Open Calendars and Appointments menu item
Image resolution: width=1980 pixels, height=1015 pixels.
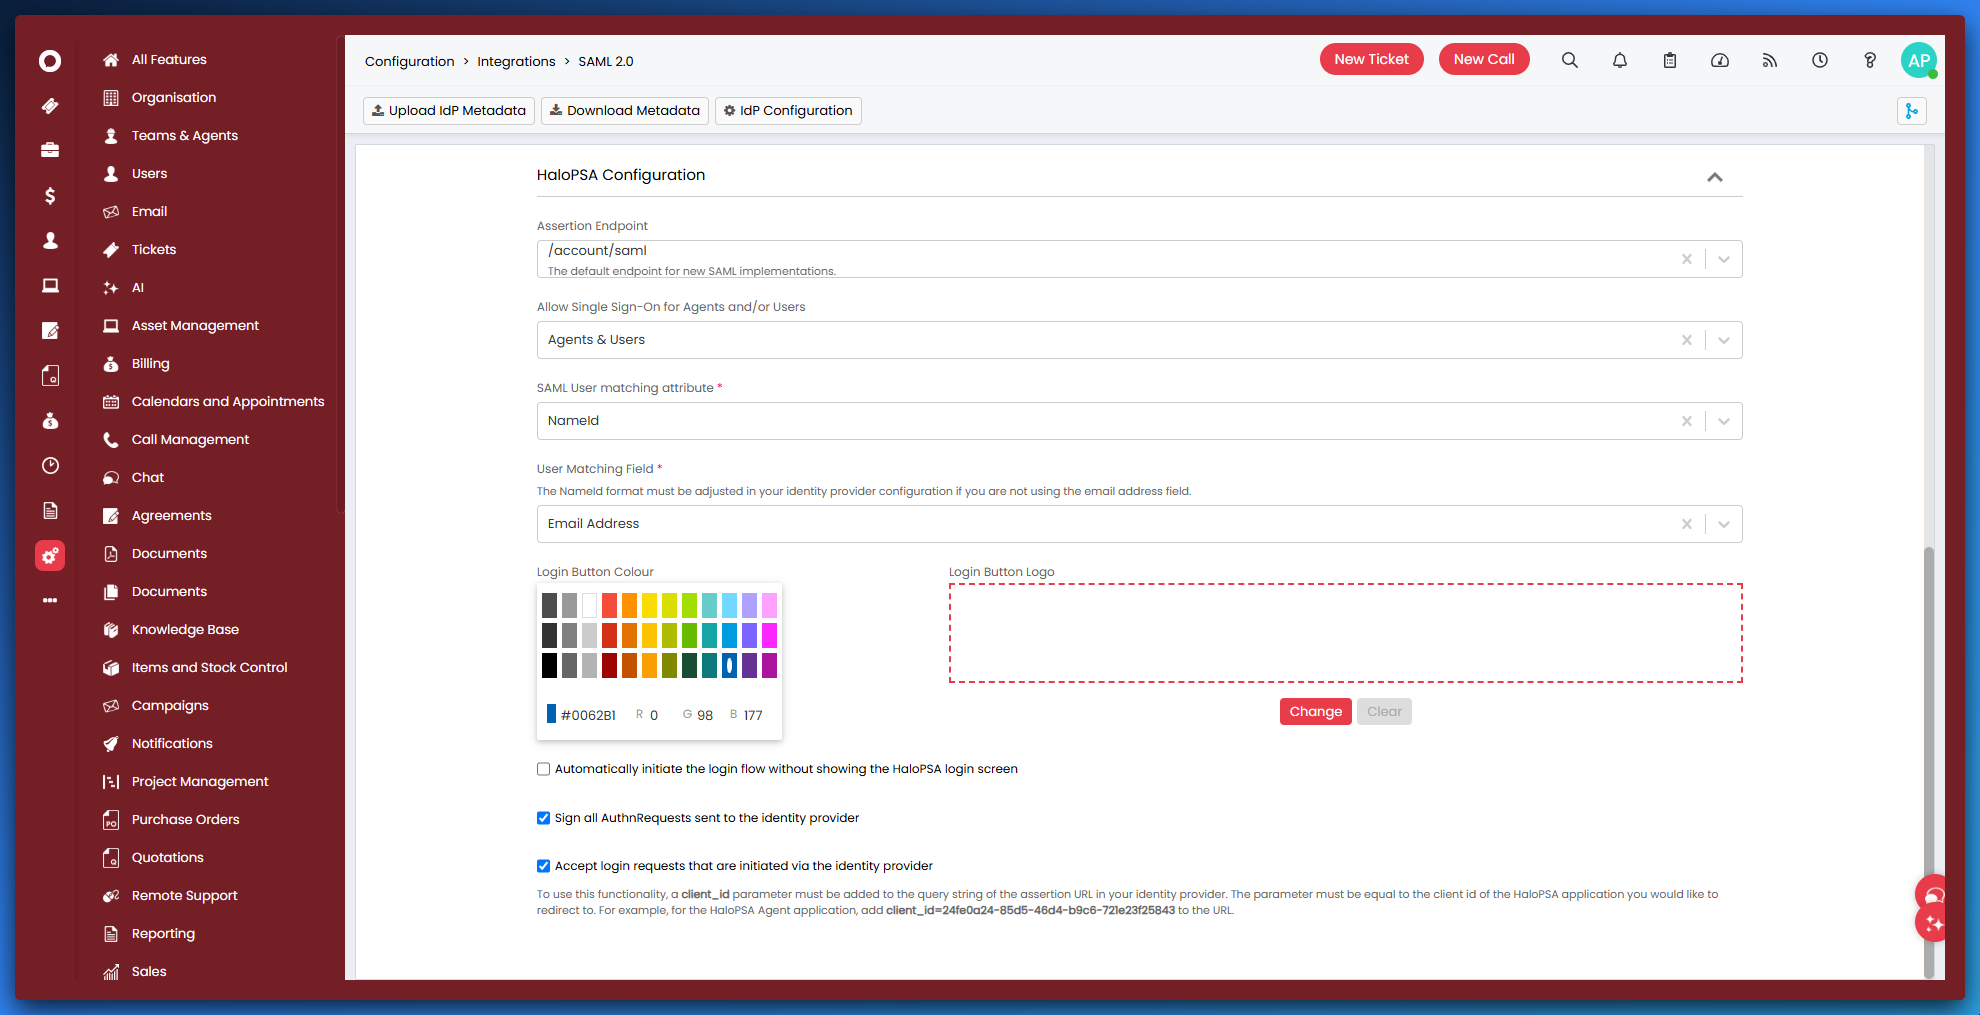(228, 402)
